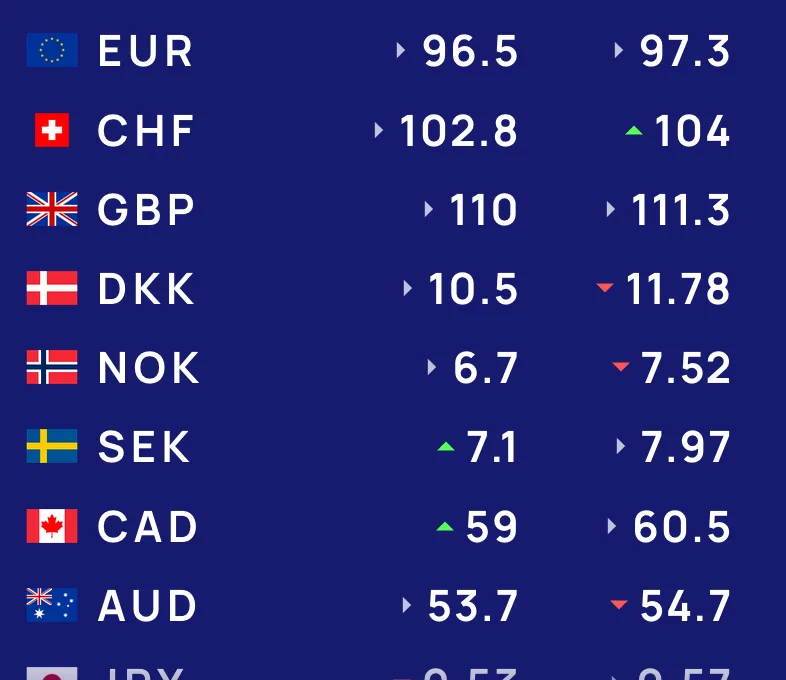The height and width of the screenshot is (680, 786).
Task: Click the Danish flag icon
Action: (52, 288)
